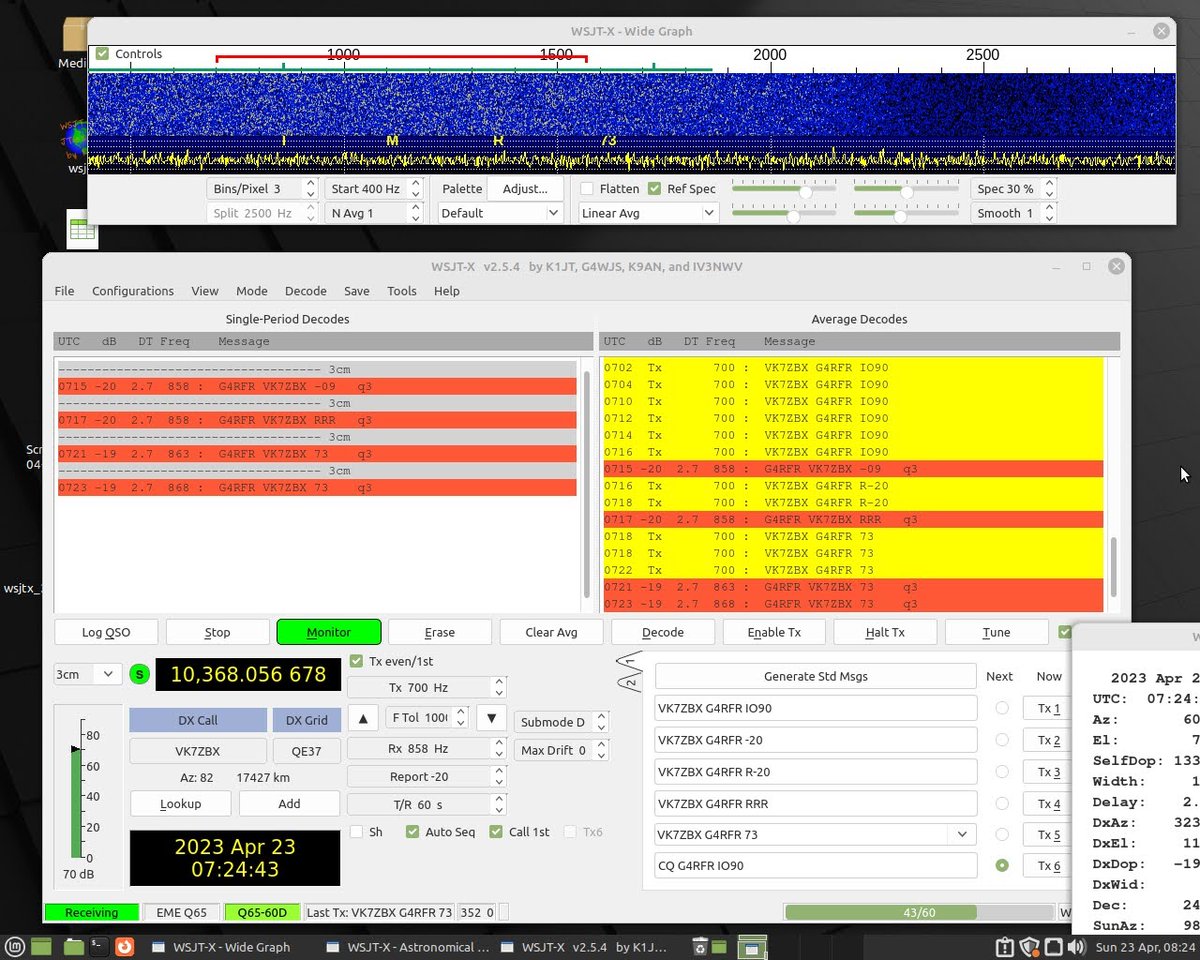
Task: Click the spreadsheet file icon on desktop
Action: [81, 230]
